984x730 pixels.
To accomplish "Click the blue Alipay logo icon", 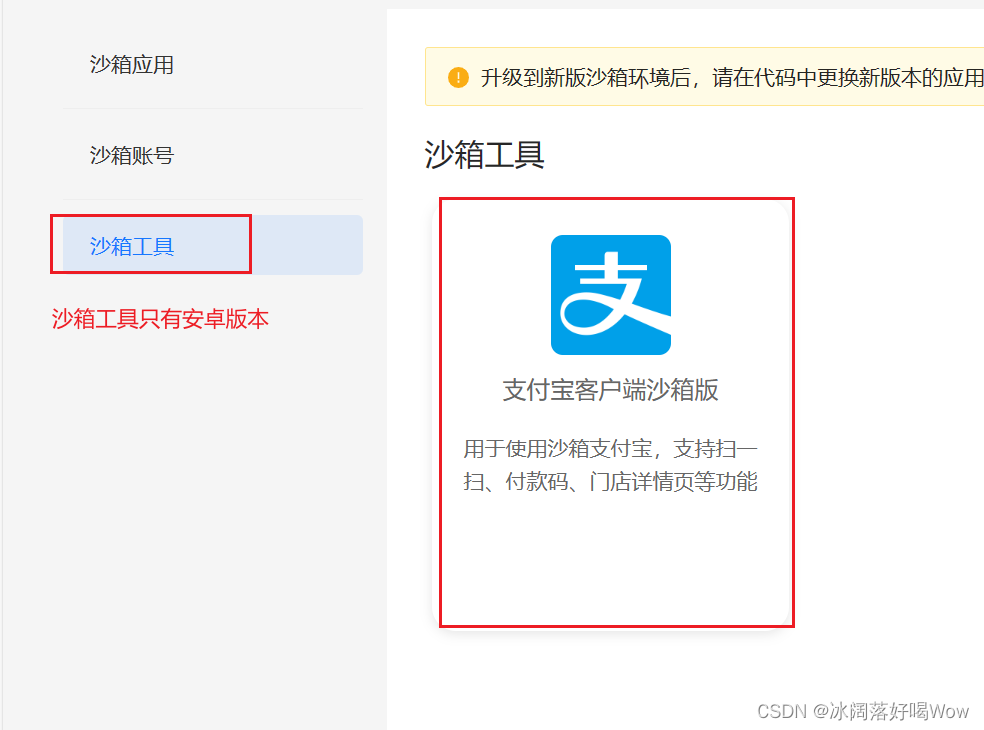I will point(611,295).
